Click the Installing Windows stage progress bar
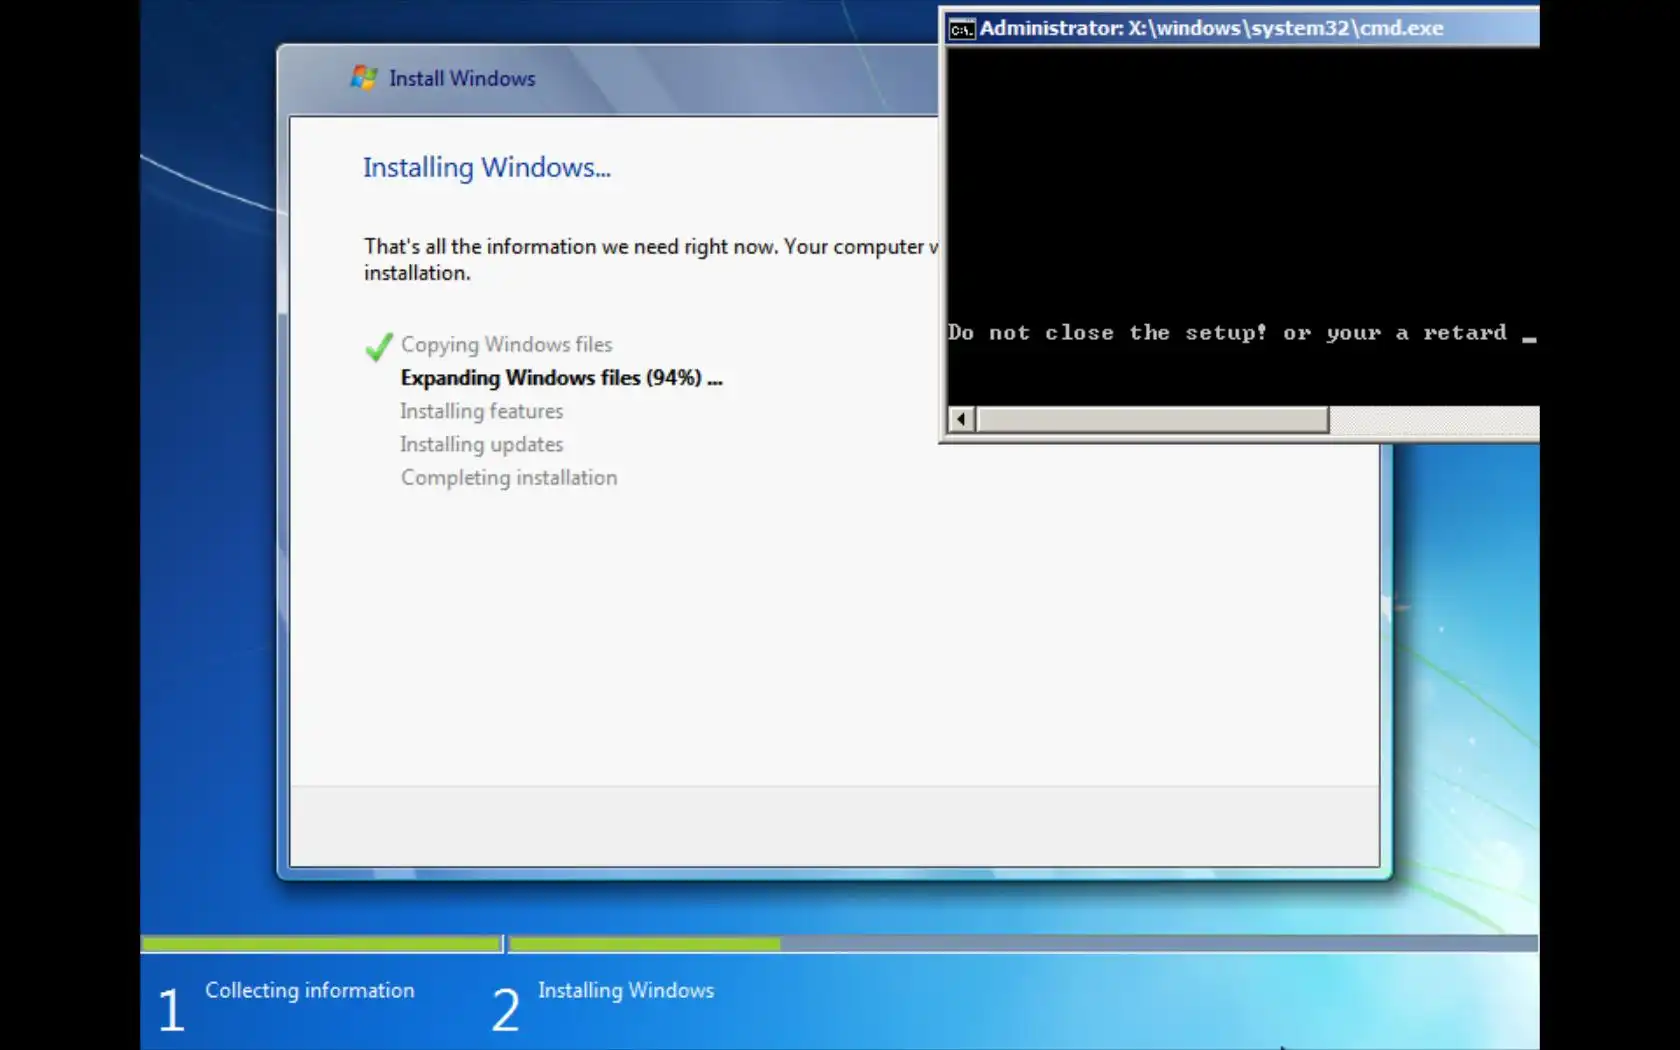The height and width of the screenshot is (1050, 1680). (x=1023, y=943)
